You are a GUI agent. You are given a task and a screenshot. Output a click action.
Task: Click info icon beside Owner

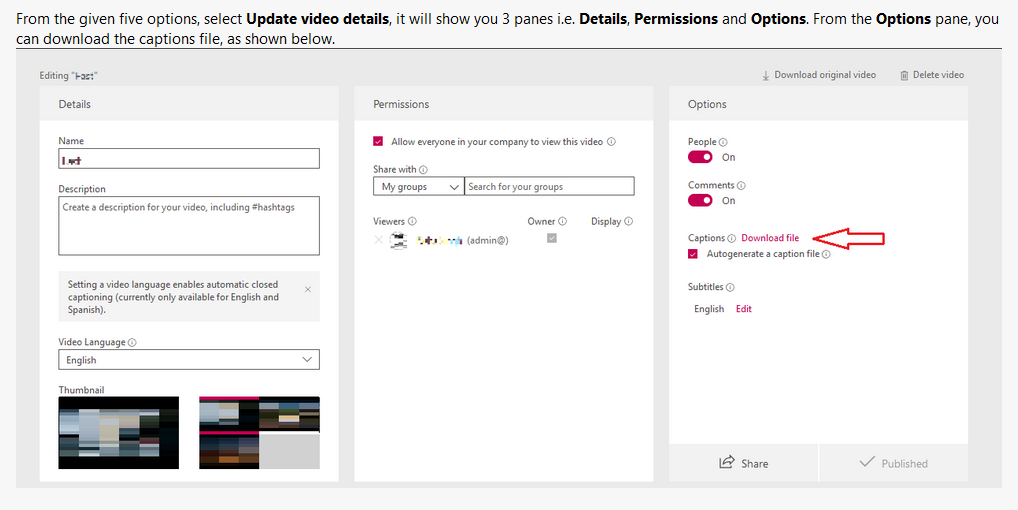[x=562, y=221]
